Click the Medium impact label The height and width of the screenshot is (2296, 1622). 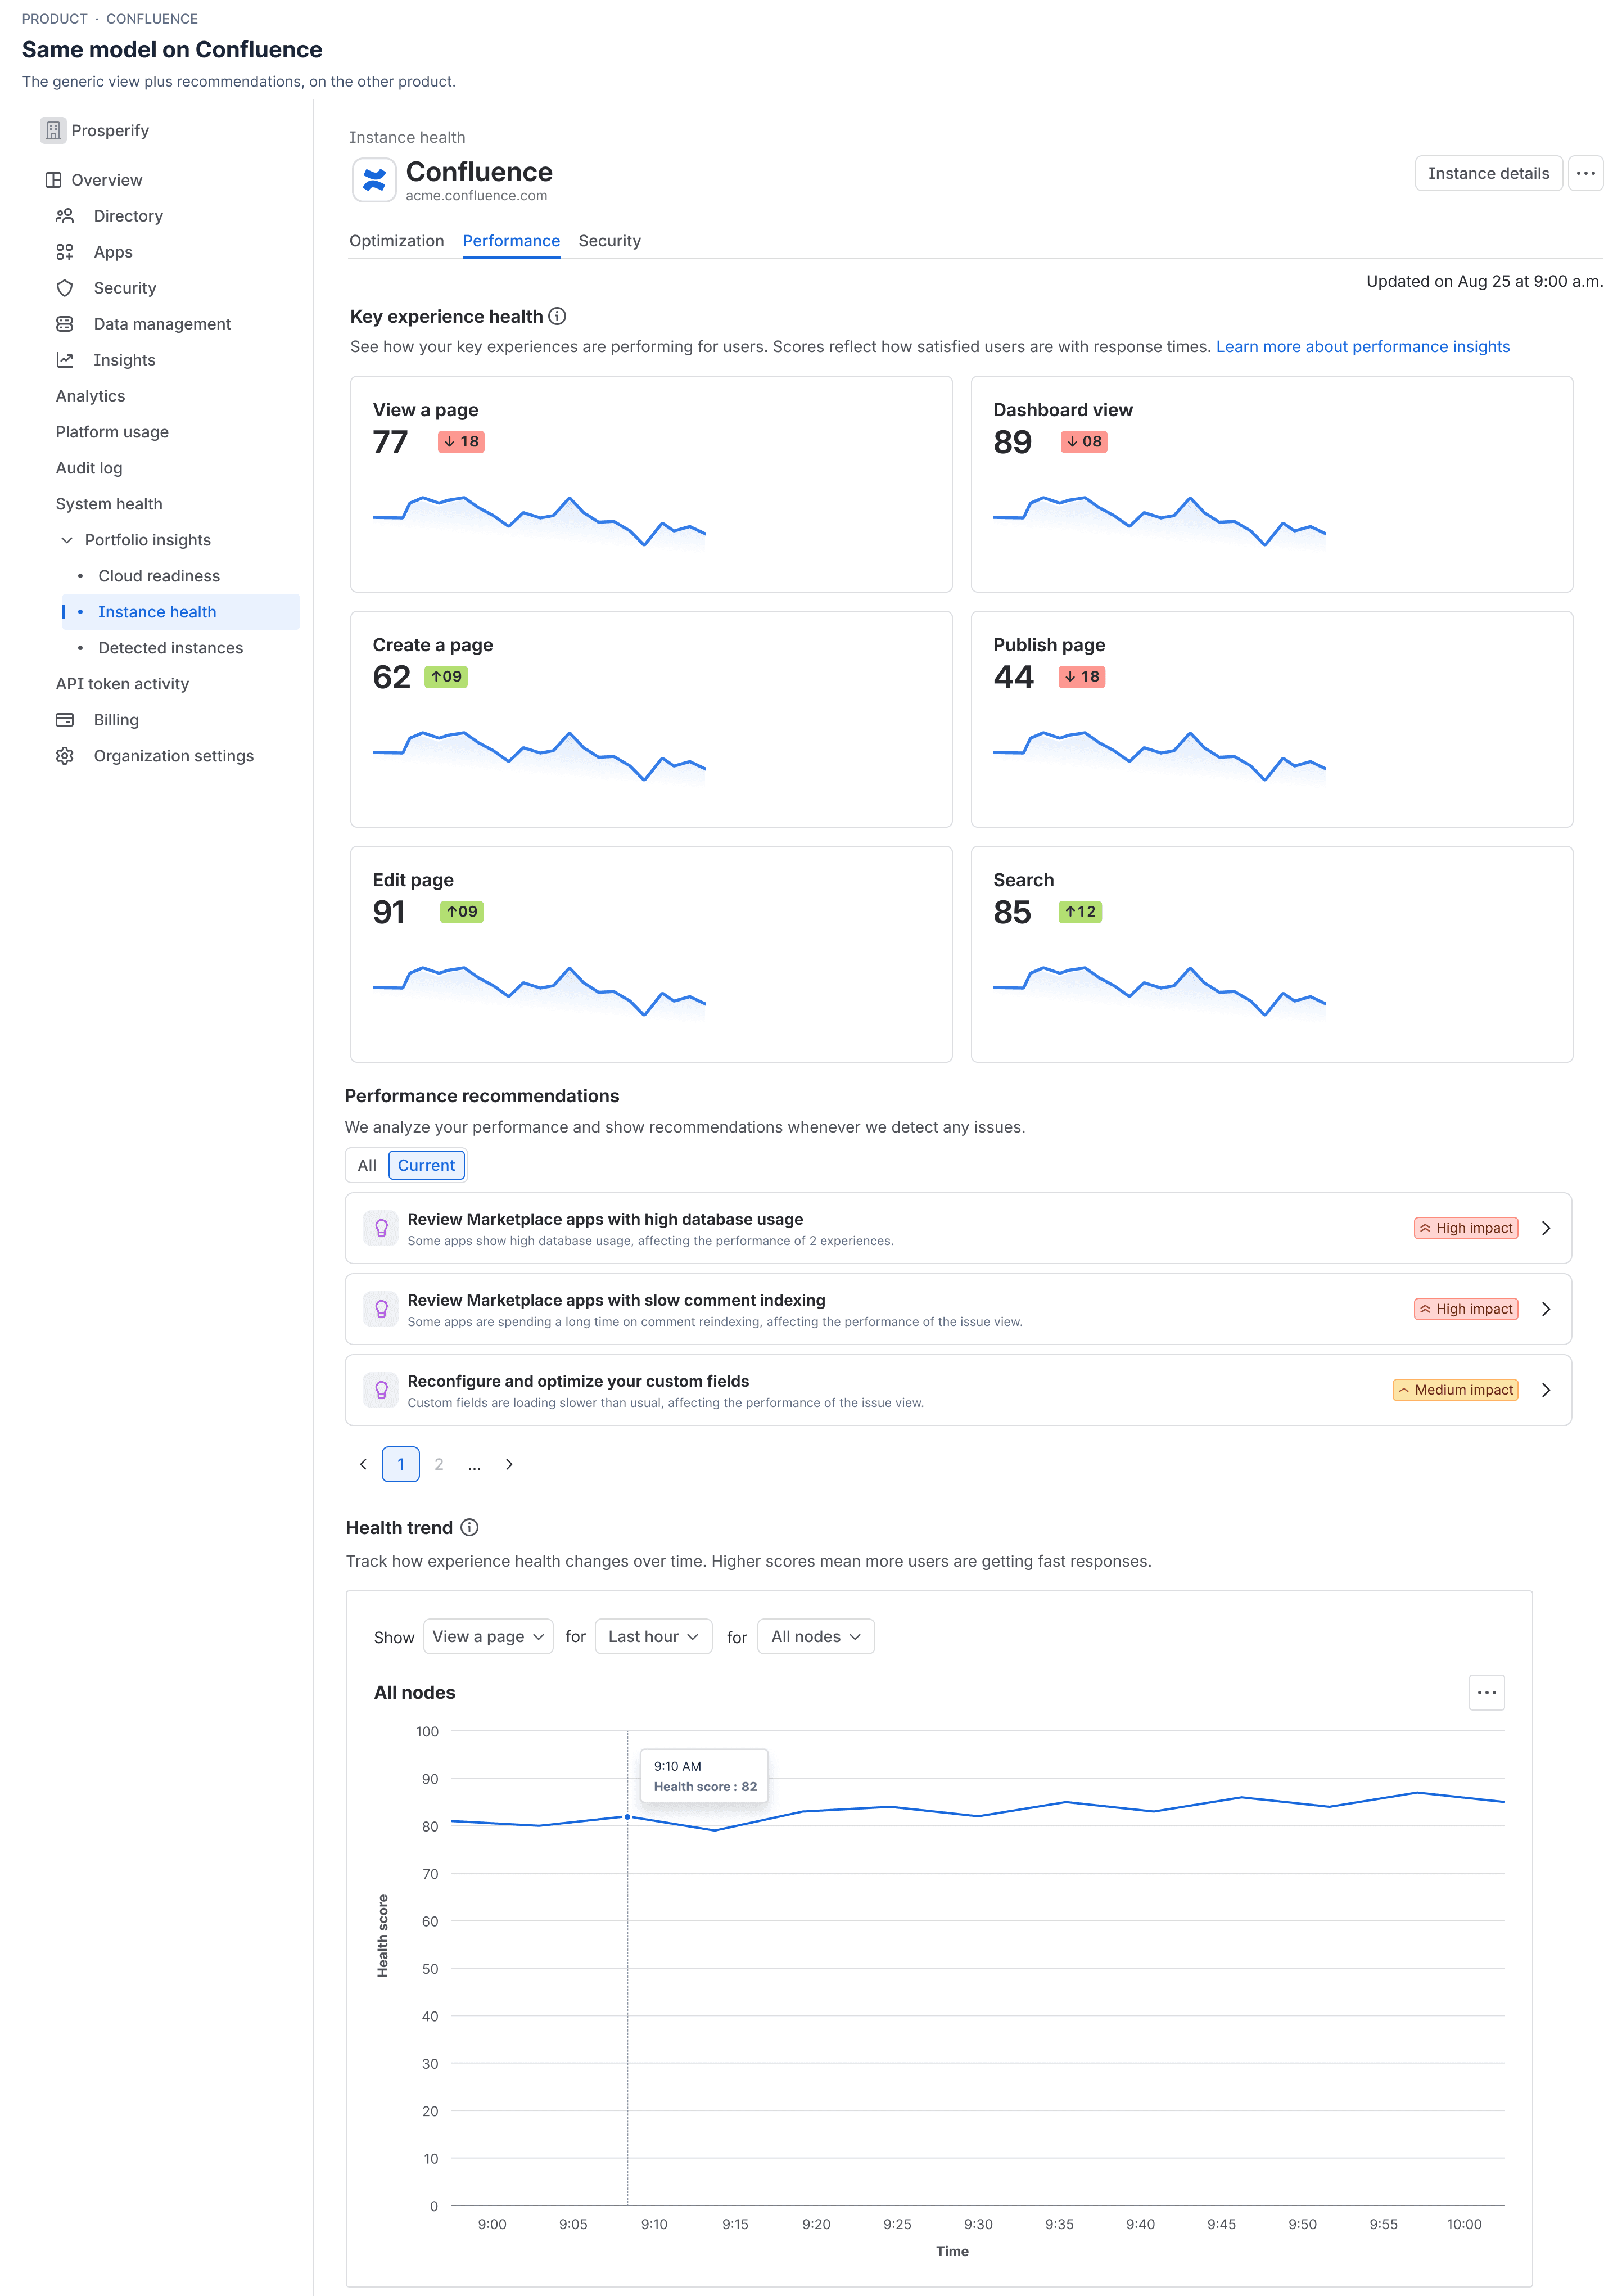click(x=1455, y=1390)
